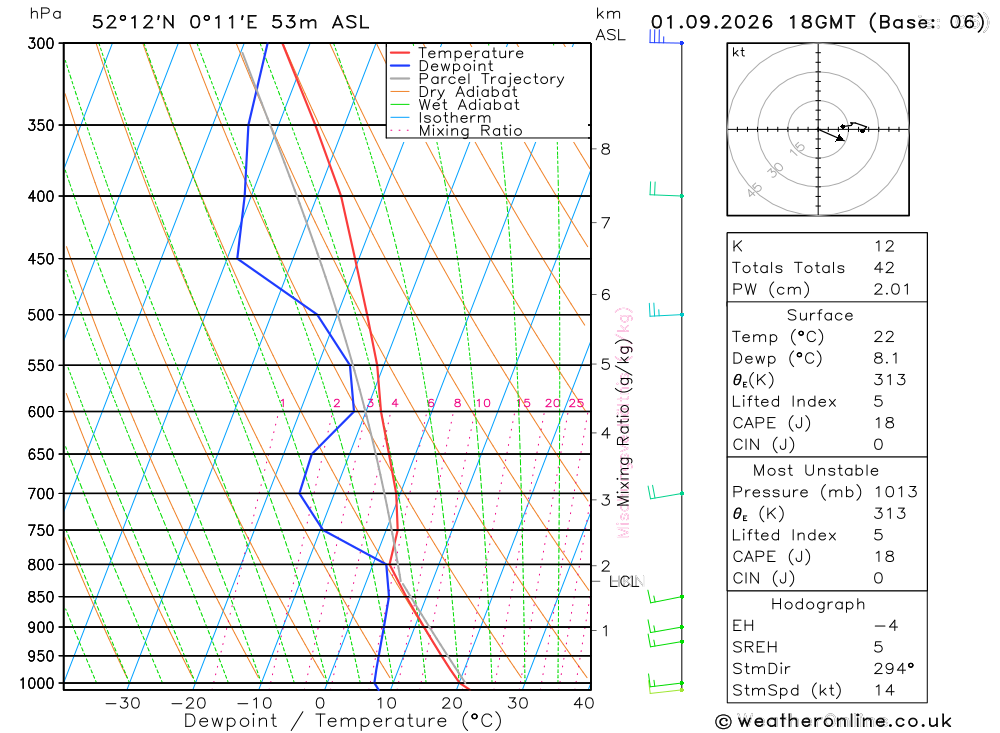Viewport: 1000px width, 733px height.
Task: Click the StmDir 294° value
Action: click(894, 669)
